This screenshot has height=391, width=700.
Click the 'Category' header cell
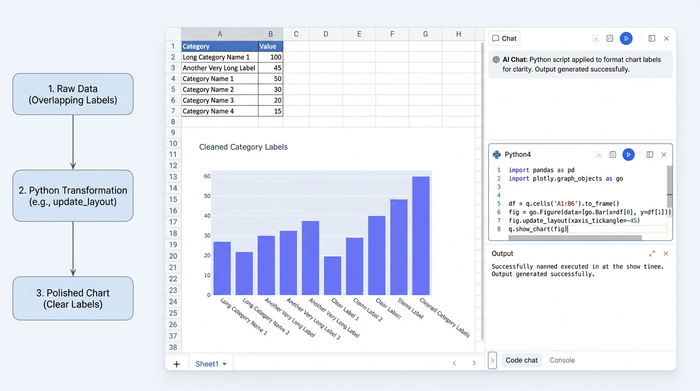click(220, 46)
